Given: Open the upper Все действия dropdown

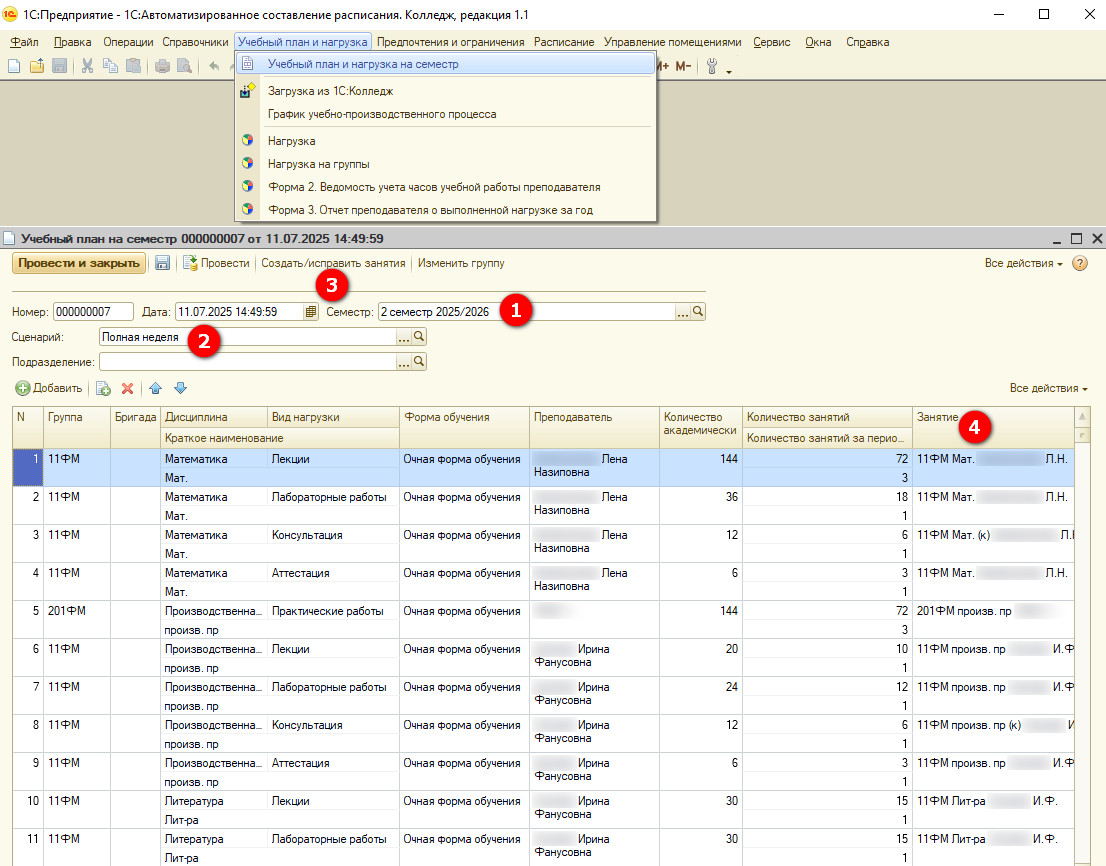Looking at the screenshot, I should coord(1023,263).
